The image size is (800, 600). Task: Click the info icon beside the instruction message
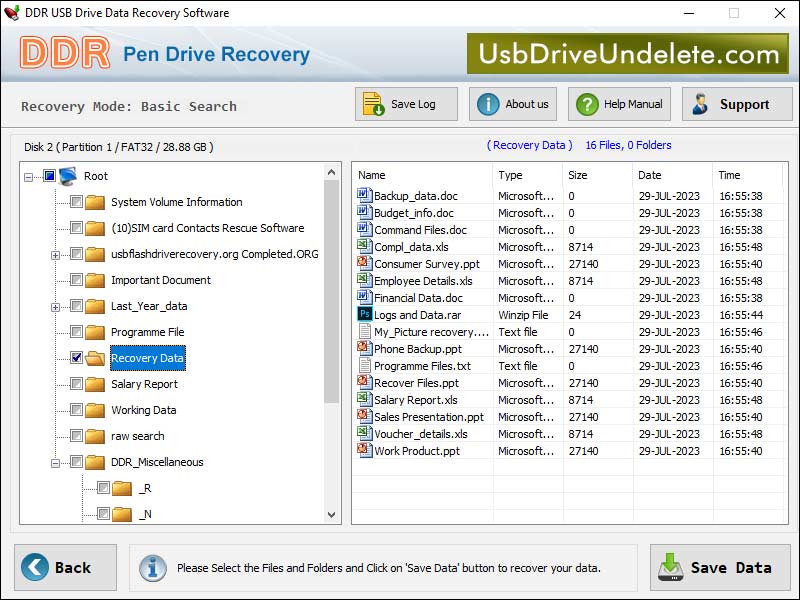pyautogui.click(x=153, y=568)
